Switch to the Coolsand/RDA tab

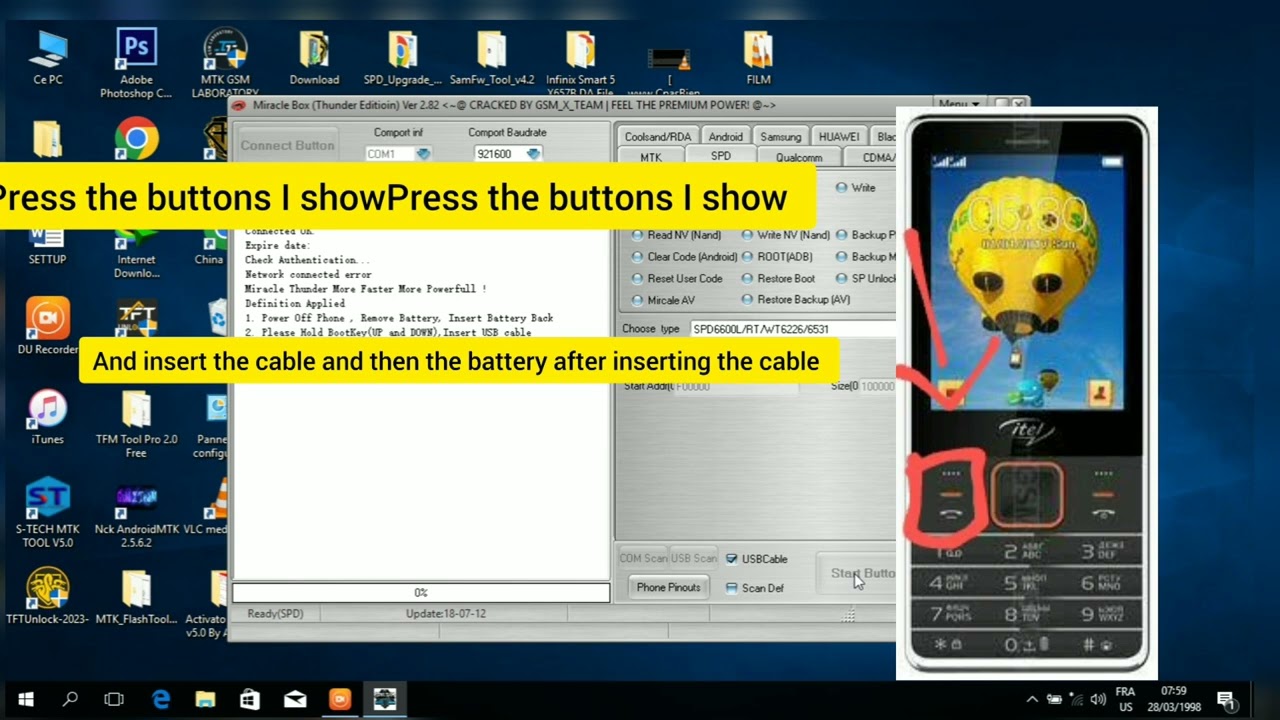click(x=657, y=137)
